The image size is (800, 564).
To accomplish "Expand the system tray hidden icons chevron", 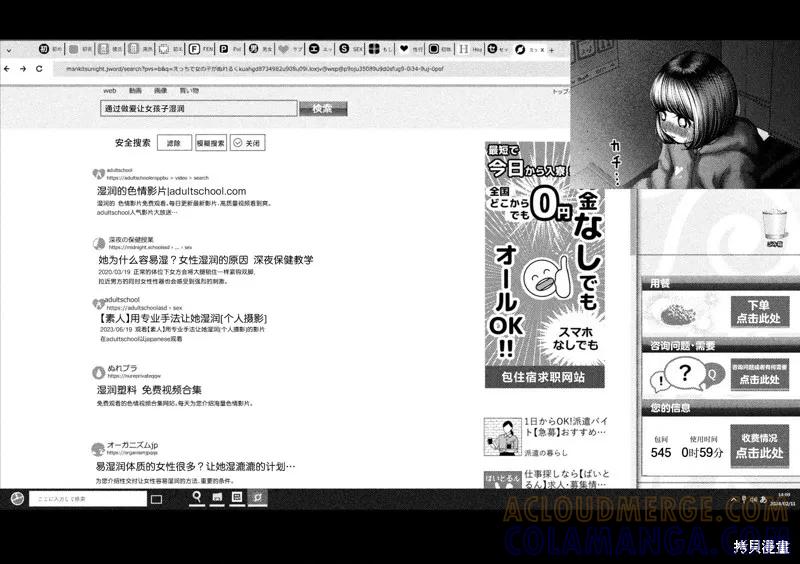I will pyautogui.click(x=734, y=499).
